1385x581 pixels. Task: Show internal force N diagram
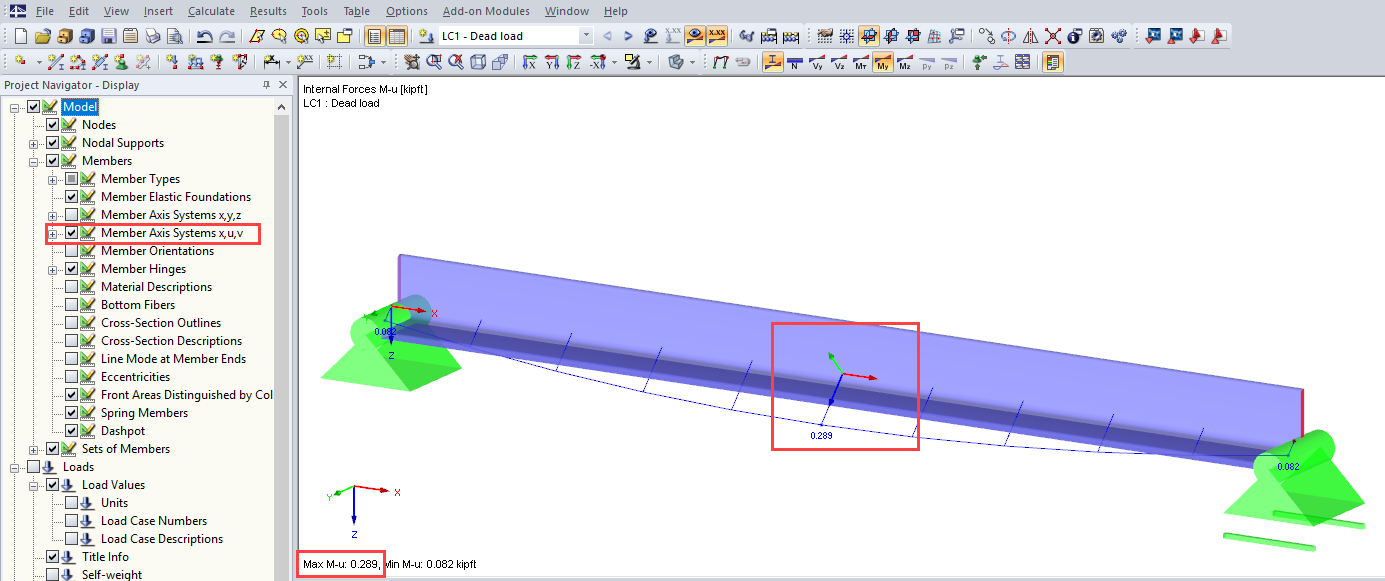tap(794, 62)
